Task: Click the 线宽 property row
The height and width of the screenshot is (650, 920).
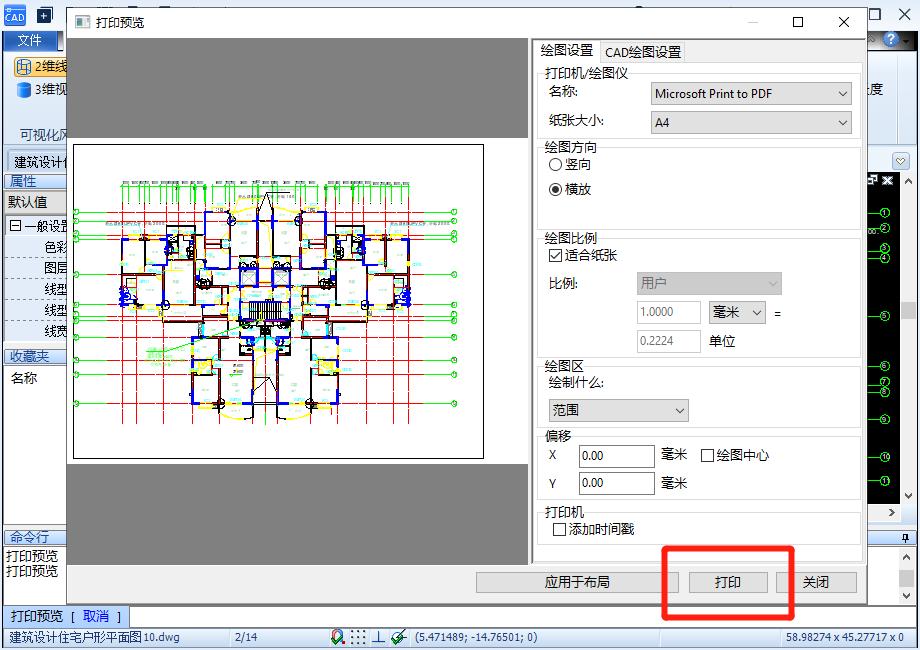Action: click(36, 331)
